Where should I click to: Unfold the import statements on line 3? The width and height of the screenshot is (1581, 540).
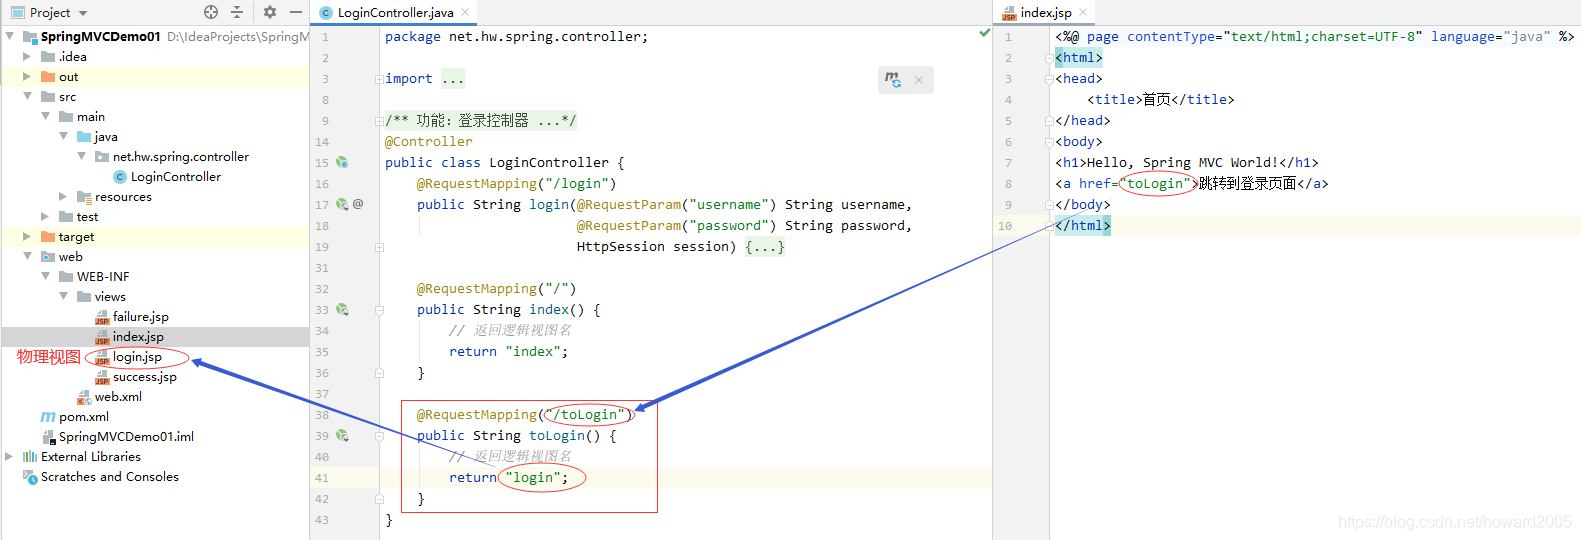click(379, 79)
